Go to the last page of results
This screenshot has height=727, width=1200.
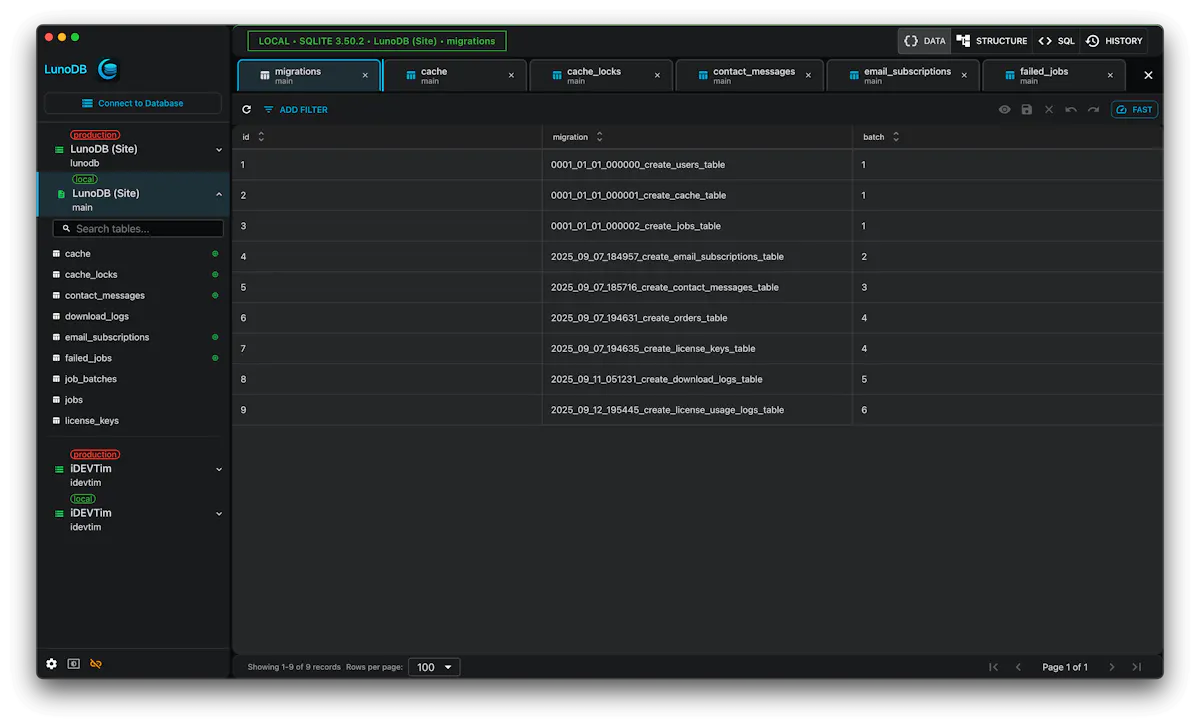coord(1137,667)
